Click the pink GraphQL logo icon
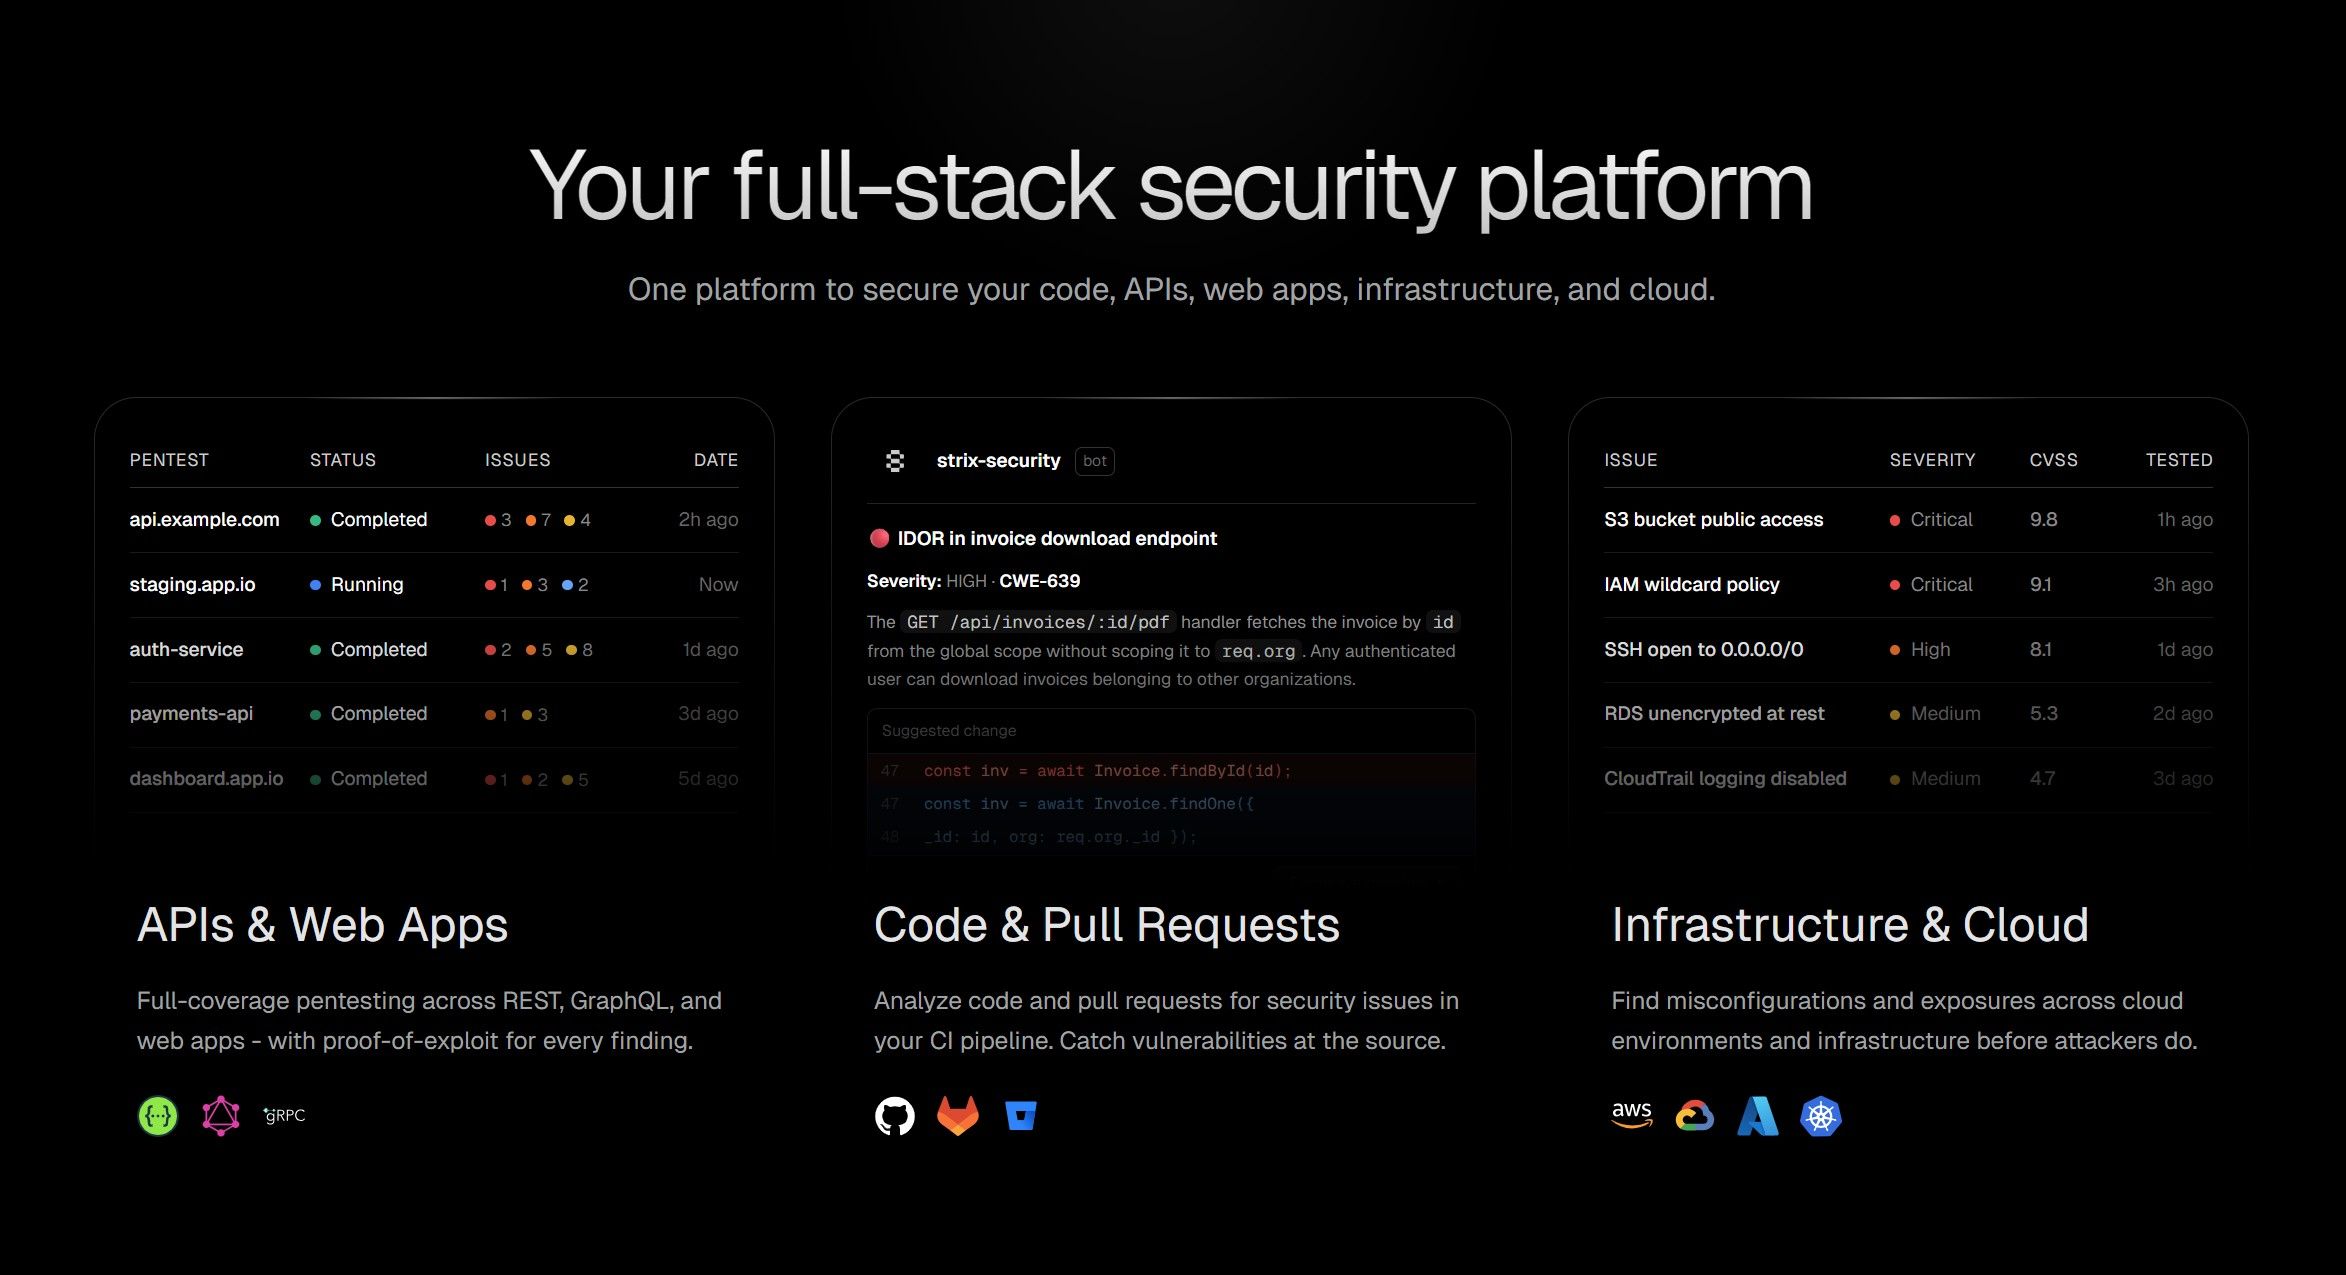The width and height of the screenshot is (2346, 1275). [x=221, y=1116]
